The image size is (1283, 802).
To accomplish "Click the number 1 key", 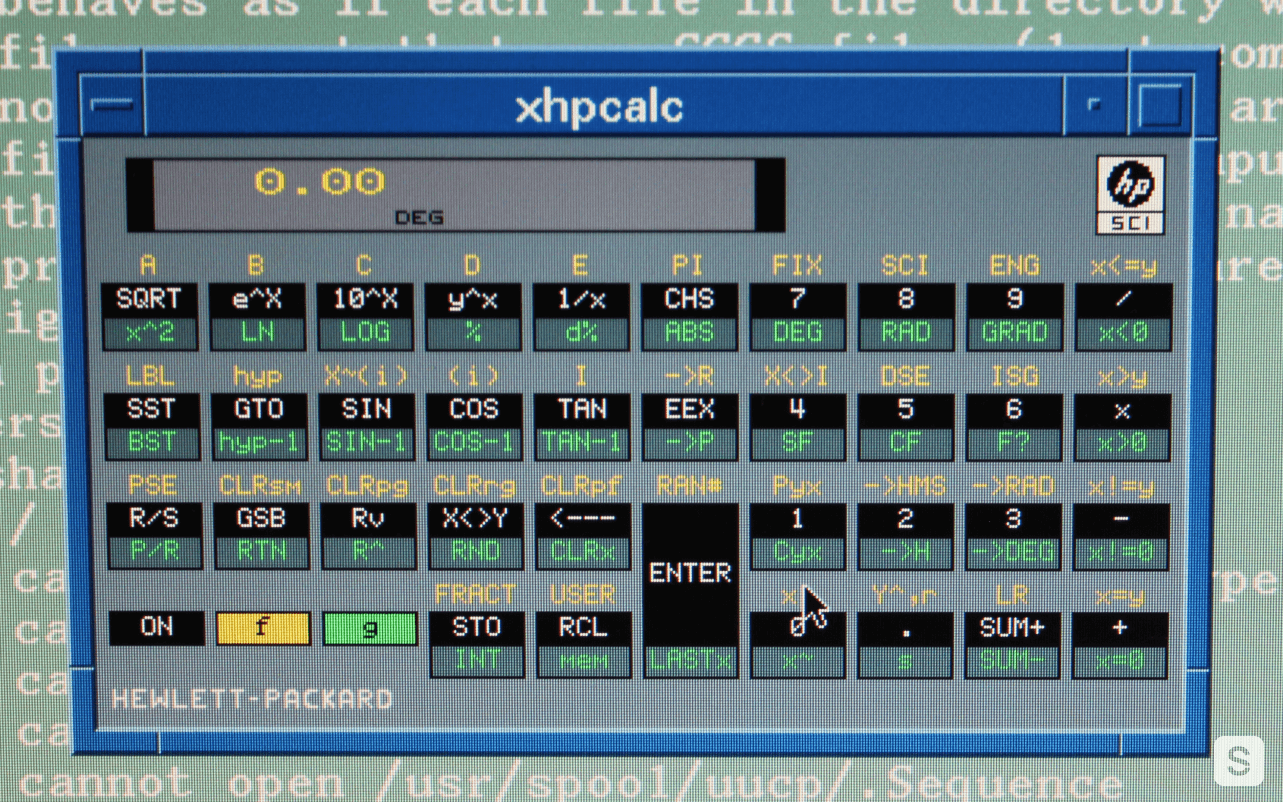I will pos(798,536).
